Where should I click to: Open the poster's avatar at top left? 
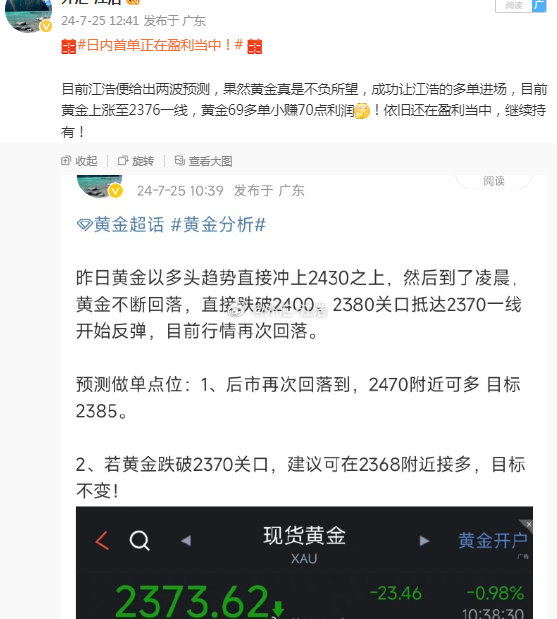coord(28,14)
